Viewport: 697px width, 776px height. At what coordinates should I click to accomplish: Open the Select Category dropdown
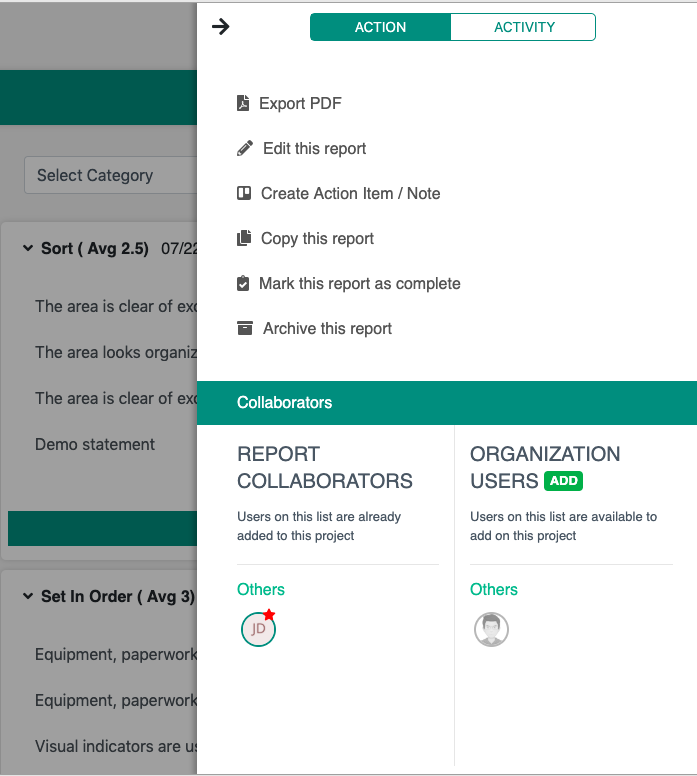[110, 175]
